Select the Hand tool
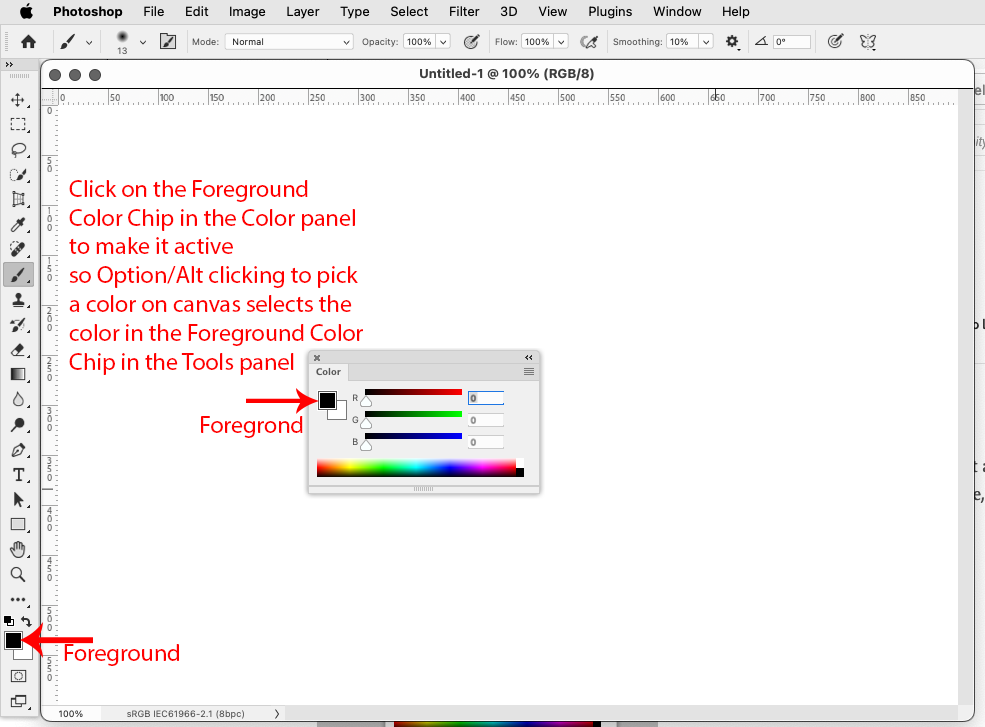This screenshot has width=985, height=727. click(18, 550)
